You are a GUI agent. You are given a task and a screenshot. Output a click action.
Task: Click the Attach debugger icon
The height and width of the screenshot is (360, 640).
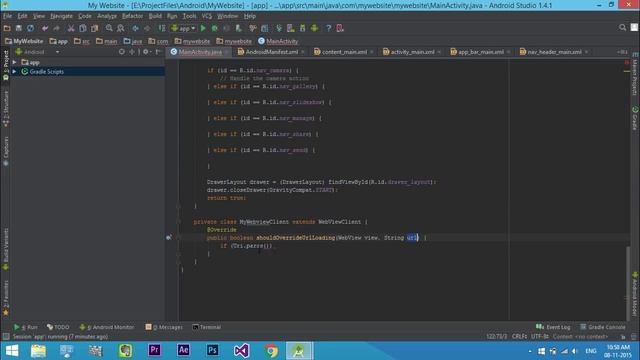[x=238, y=28]
